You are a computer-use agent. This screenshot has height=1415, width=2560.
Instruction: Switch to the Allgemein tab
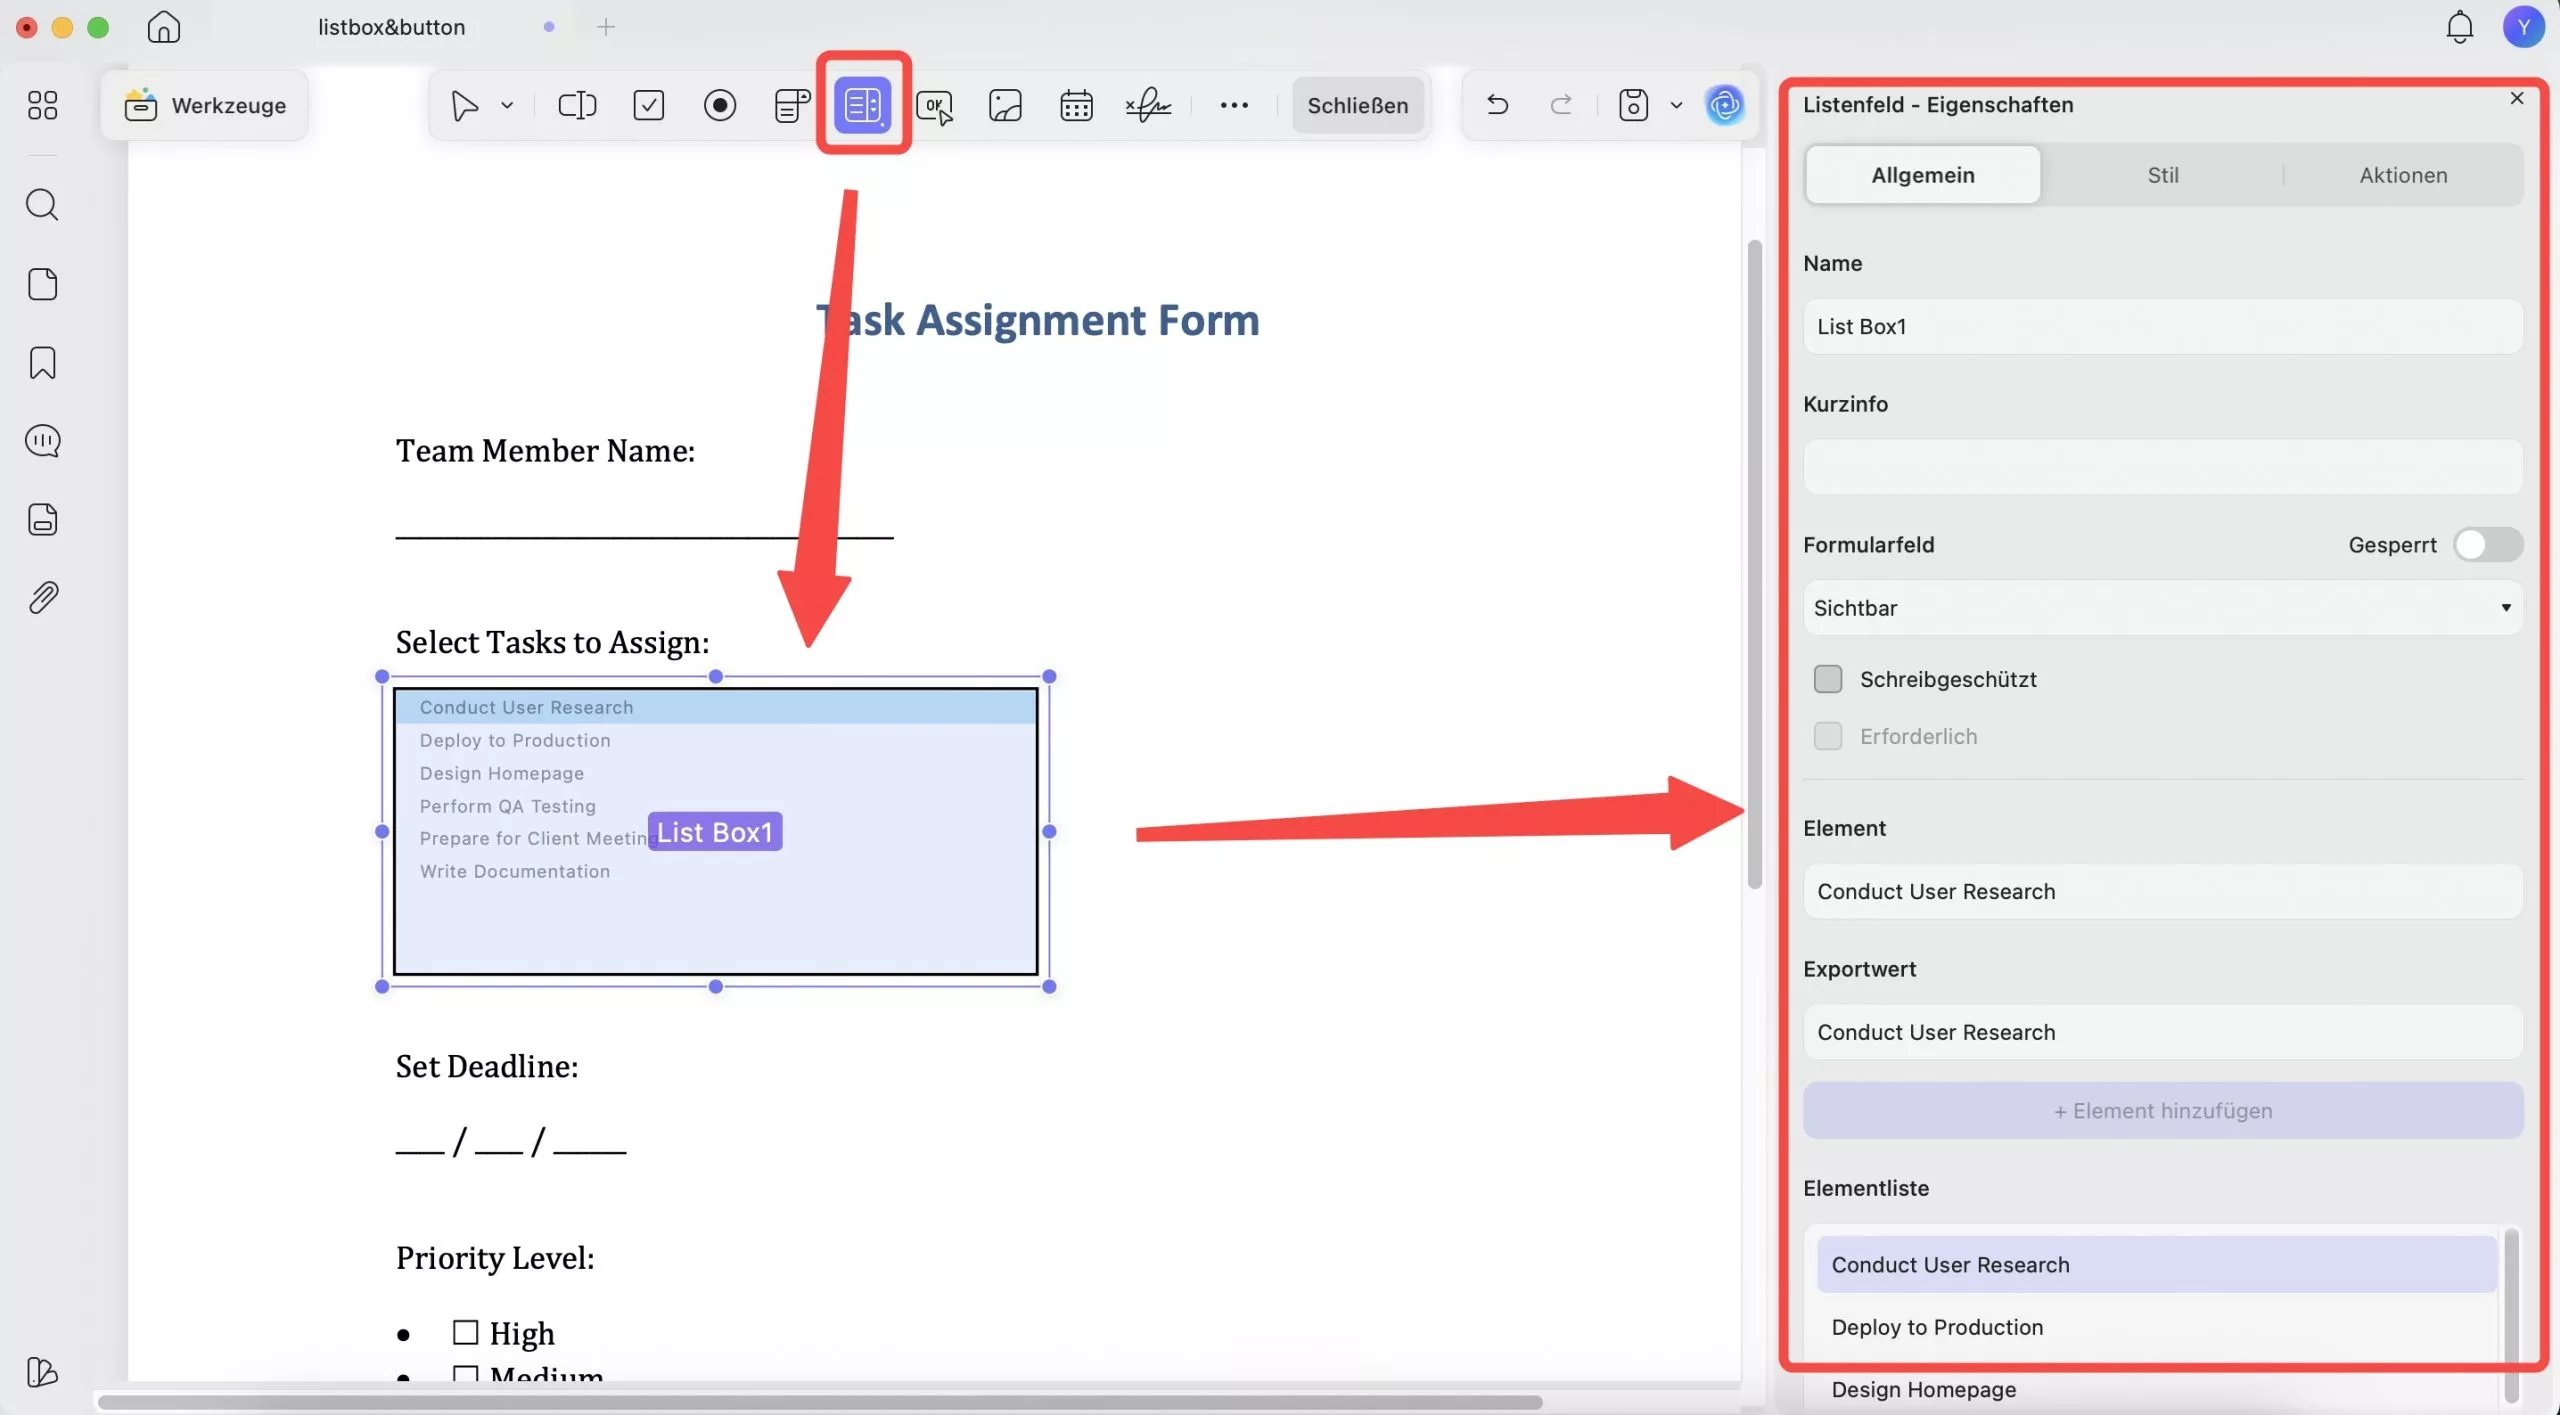click(x=1923, y=175)
